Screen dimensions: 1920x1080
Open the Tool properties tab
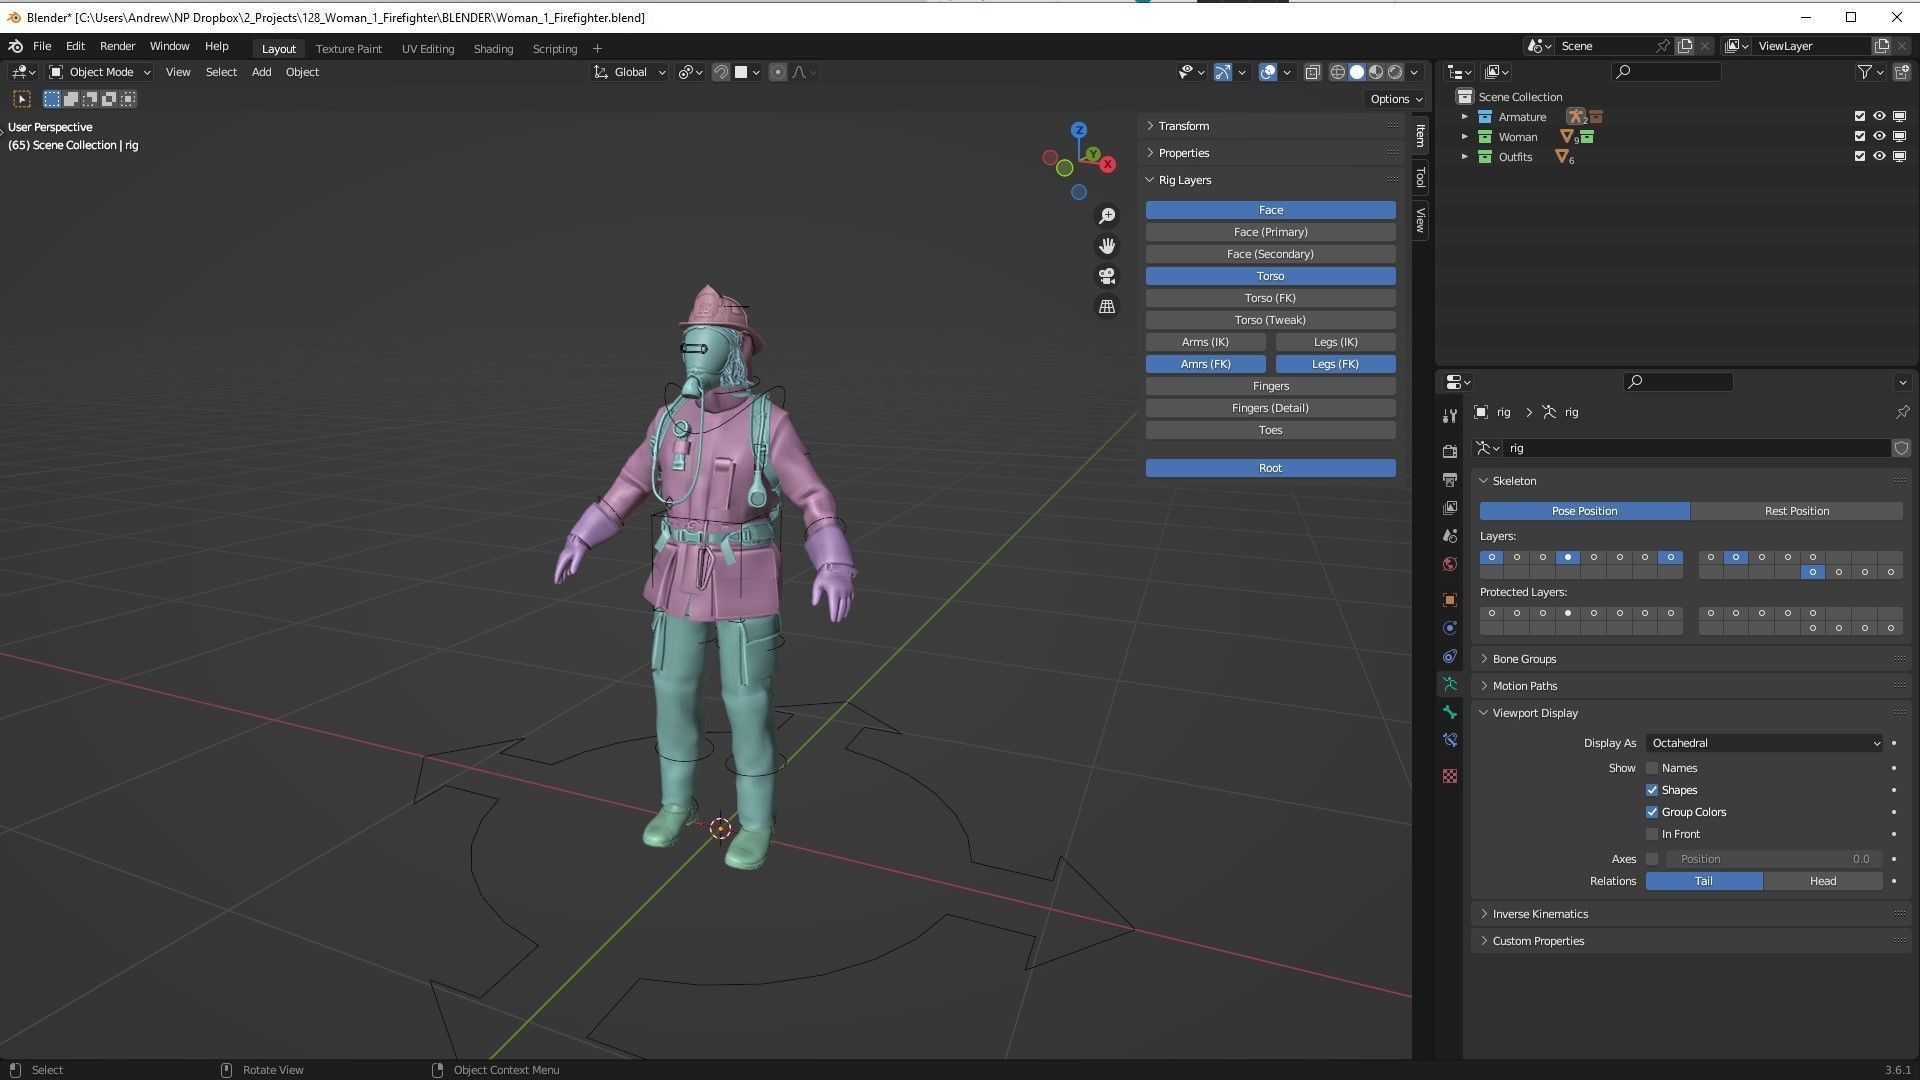coord(1450,416)
